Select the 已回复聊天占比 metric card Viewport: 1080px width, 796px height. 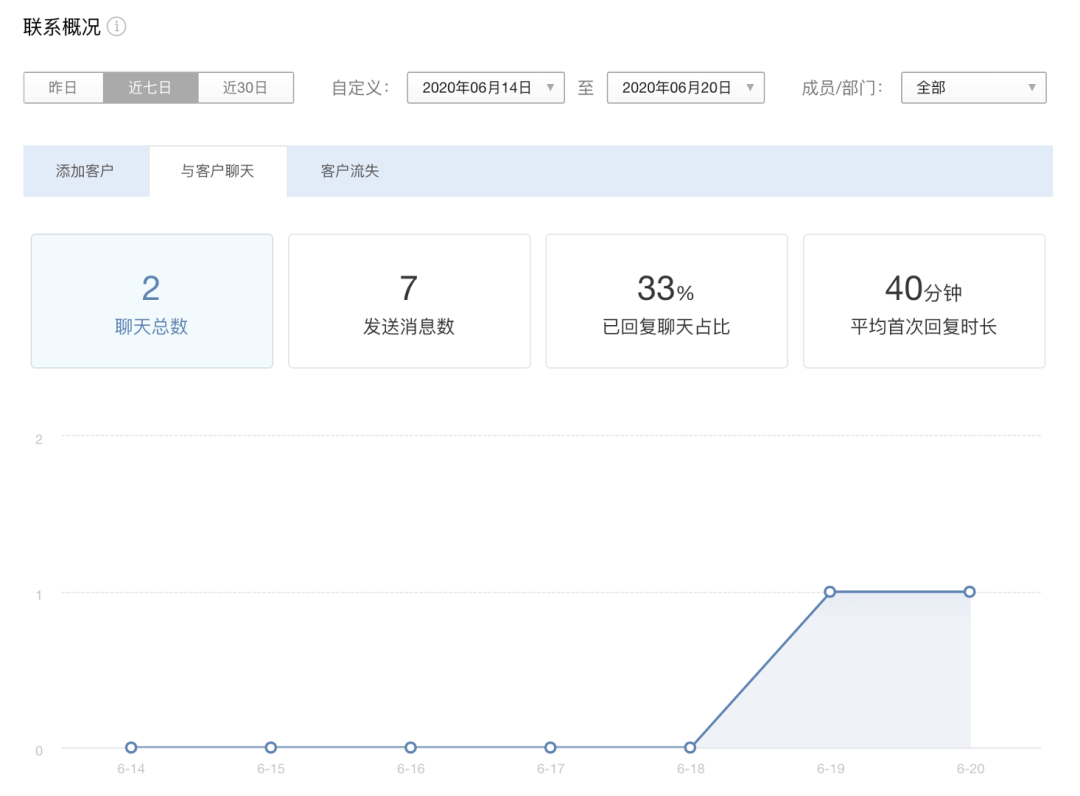(x=666, y=301)
